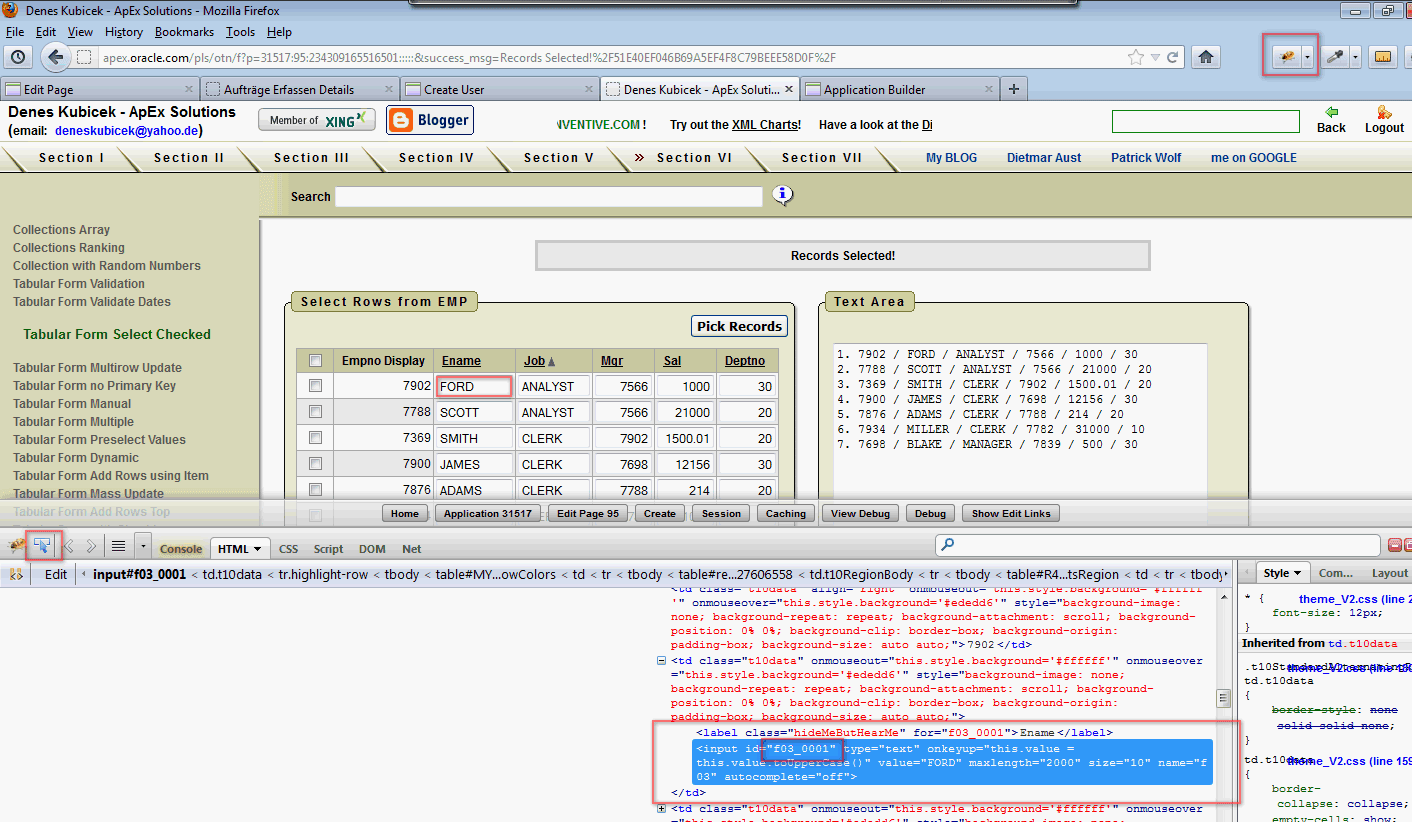Open the history clock icon near back button
The image size is (1412, 822).
click(18, 57)
